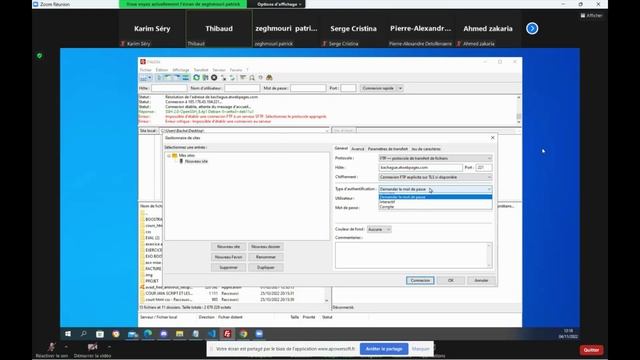Screen dimensions: 640x360
Task: Click the OK button
Action: tap(451, 280)
